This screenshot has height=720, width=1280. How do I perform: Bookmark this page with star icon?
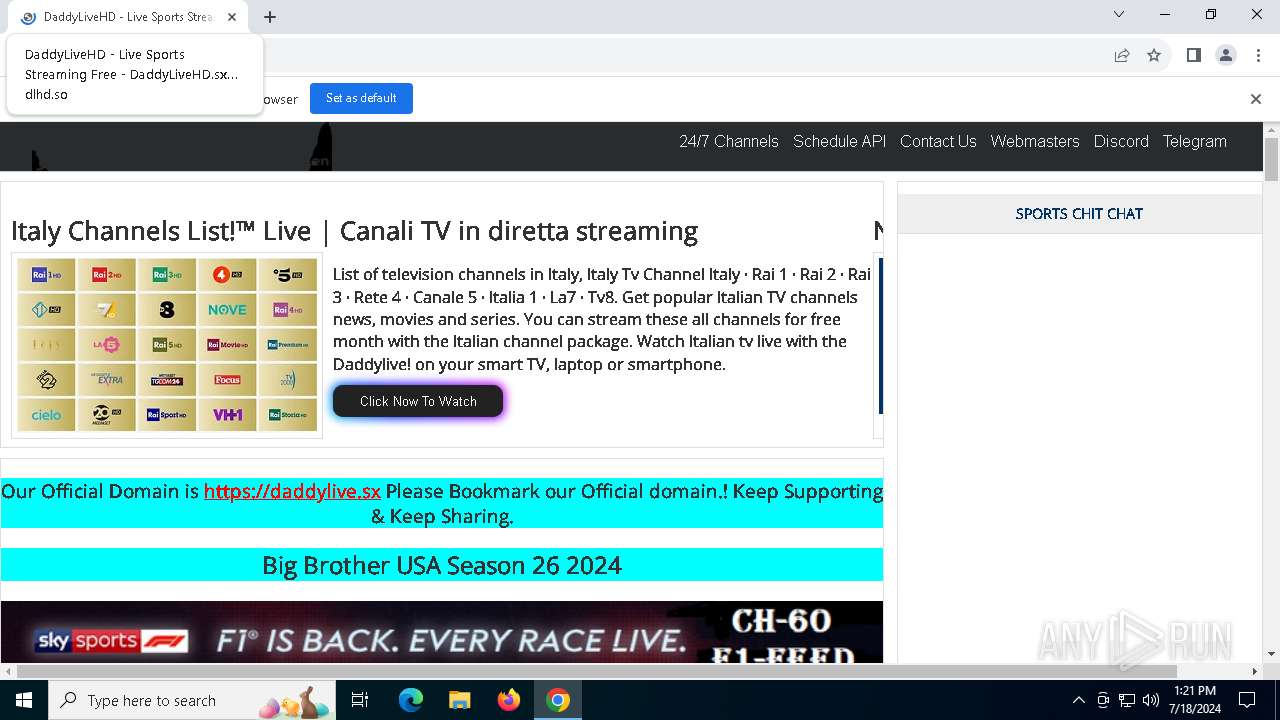pyautogui.click(x=1154, y=55)
